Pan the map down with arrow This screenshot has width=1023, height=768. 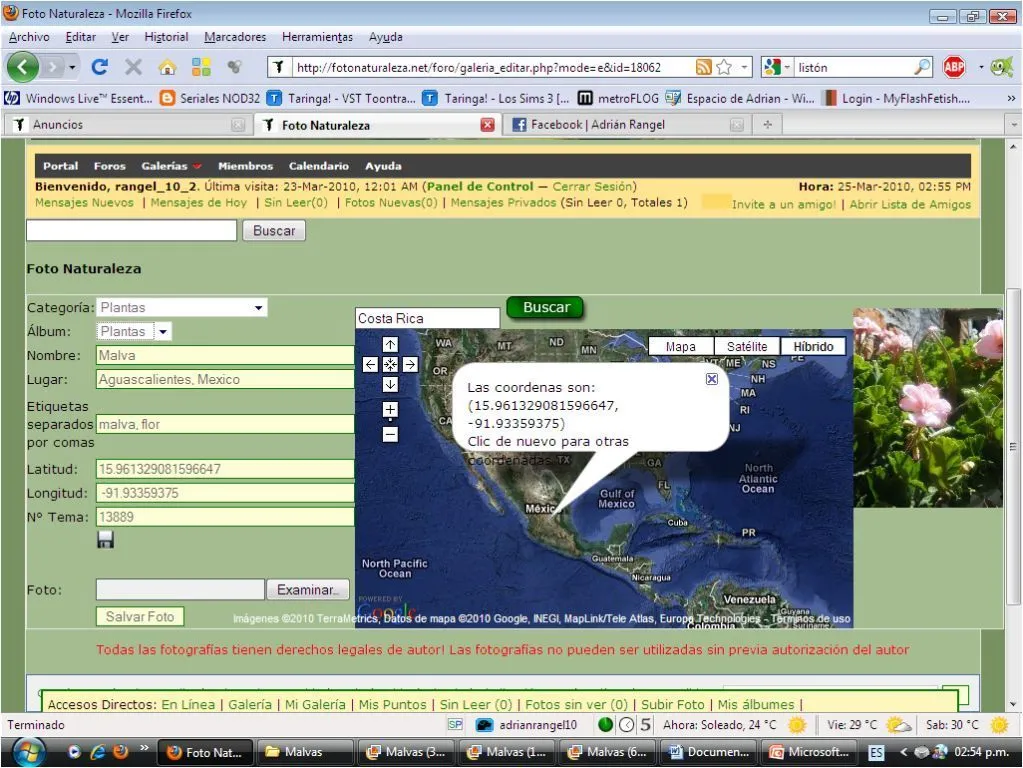tap(390, 384)
